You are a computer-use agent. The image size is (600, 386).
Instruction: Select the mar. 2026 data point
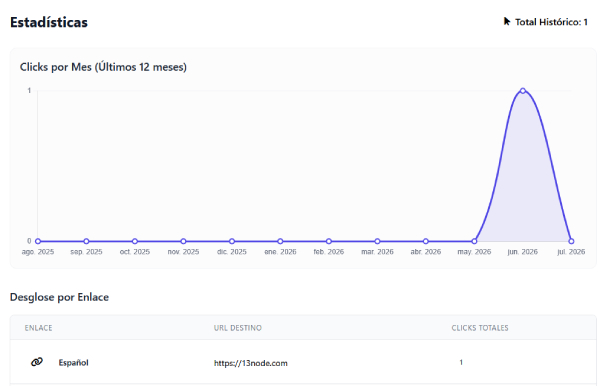click(x=377, y=241)
